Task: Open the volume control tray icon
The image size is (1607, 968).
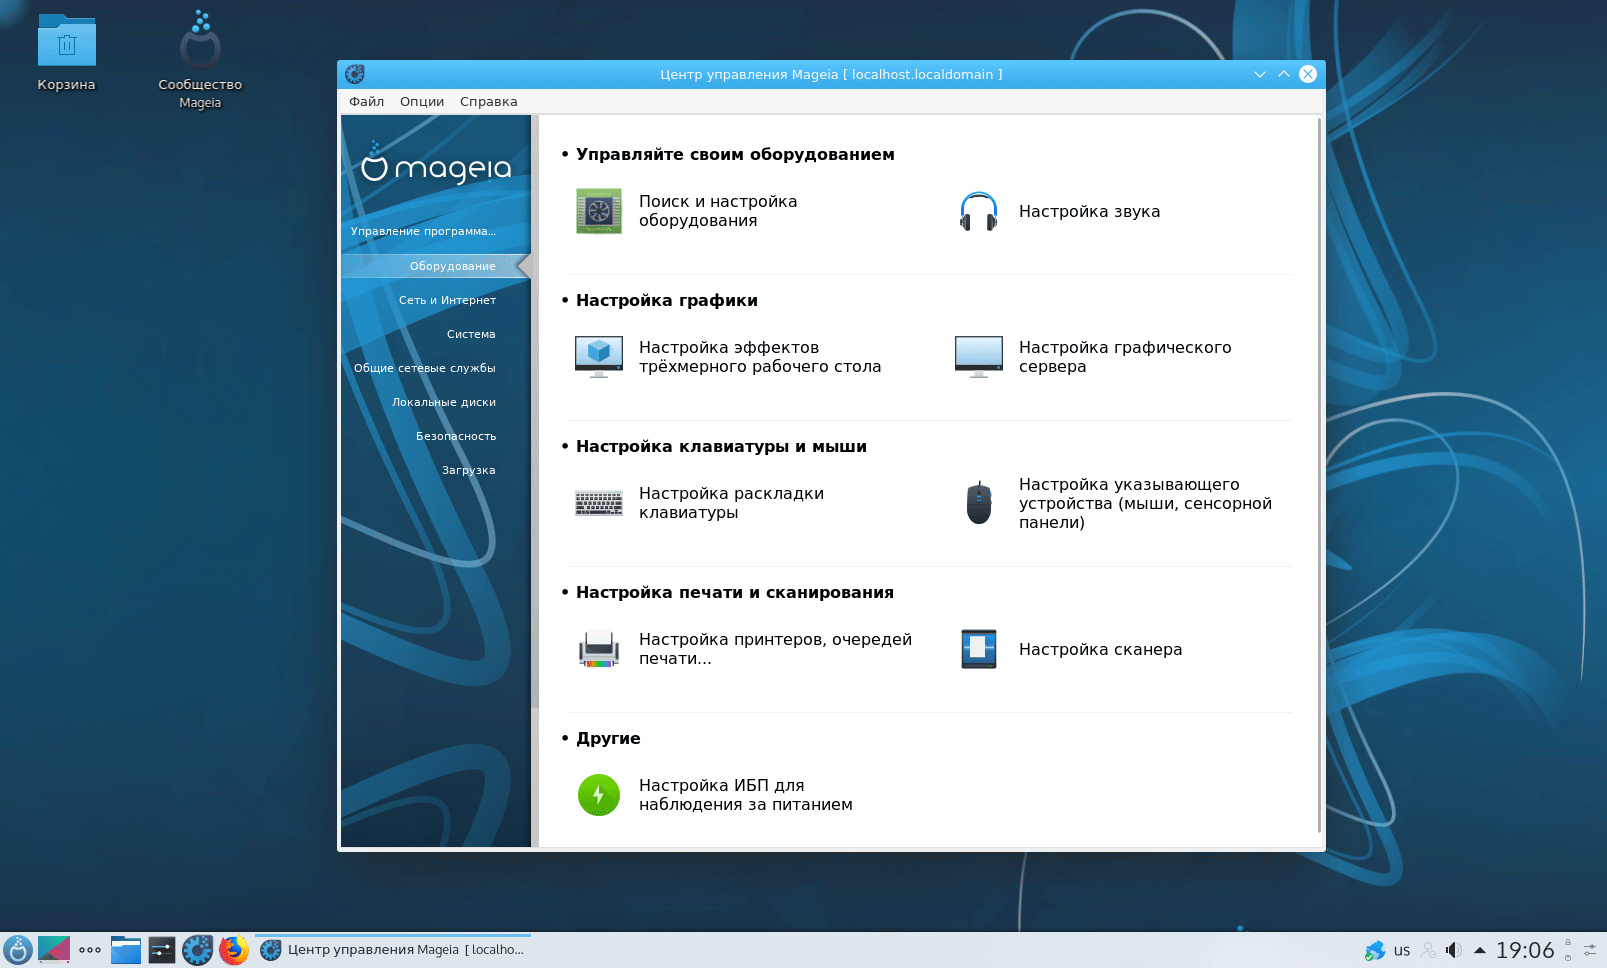Action: 1454,950
